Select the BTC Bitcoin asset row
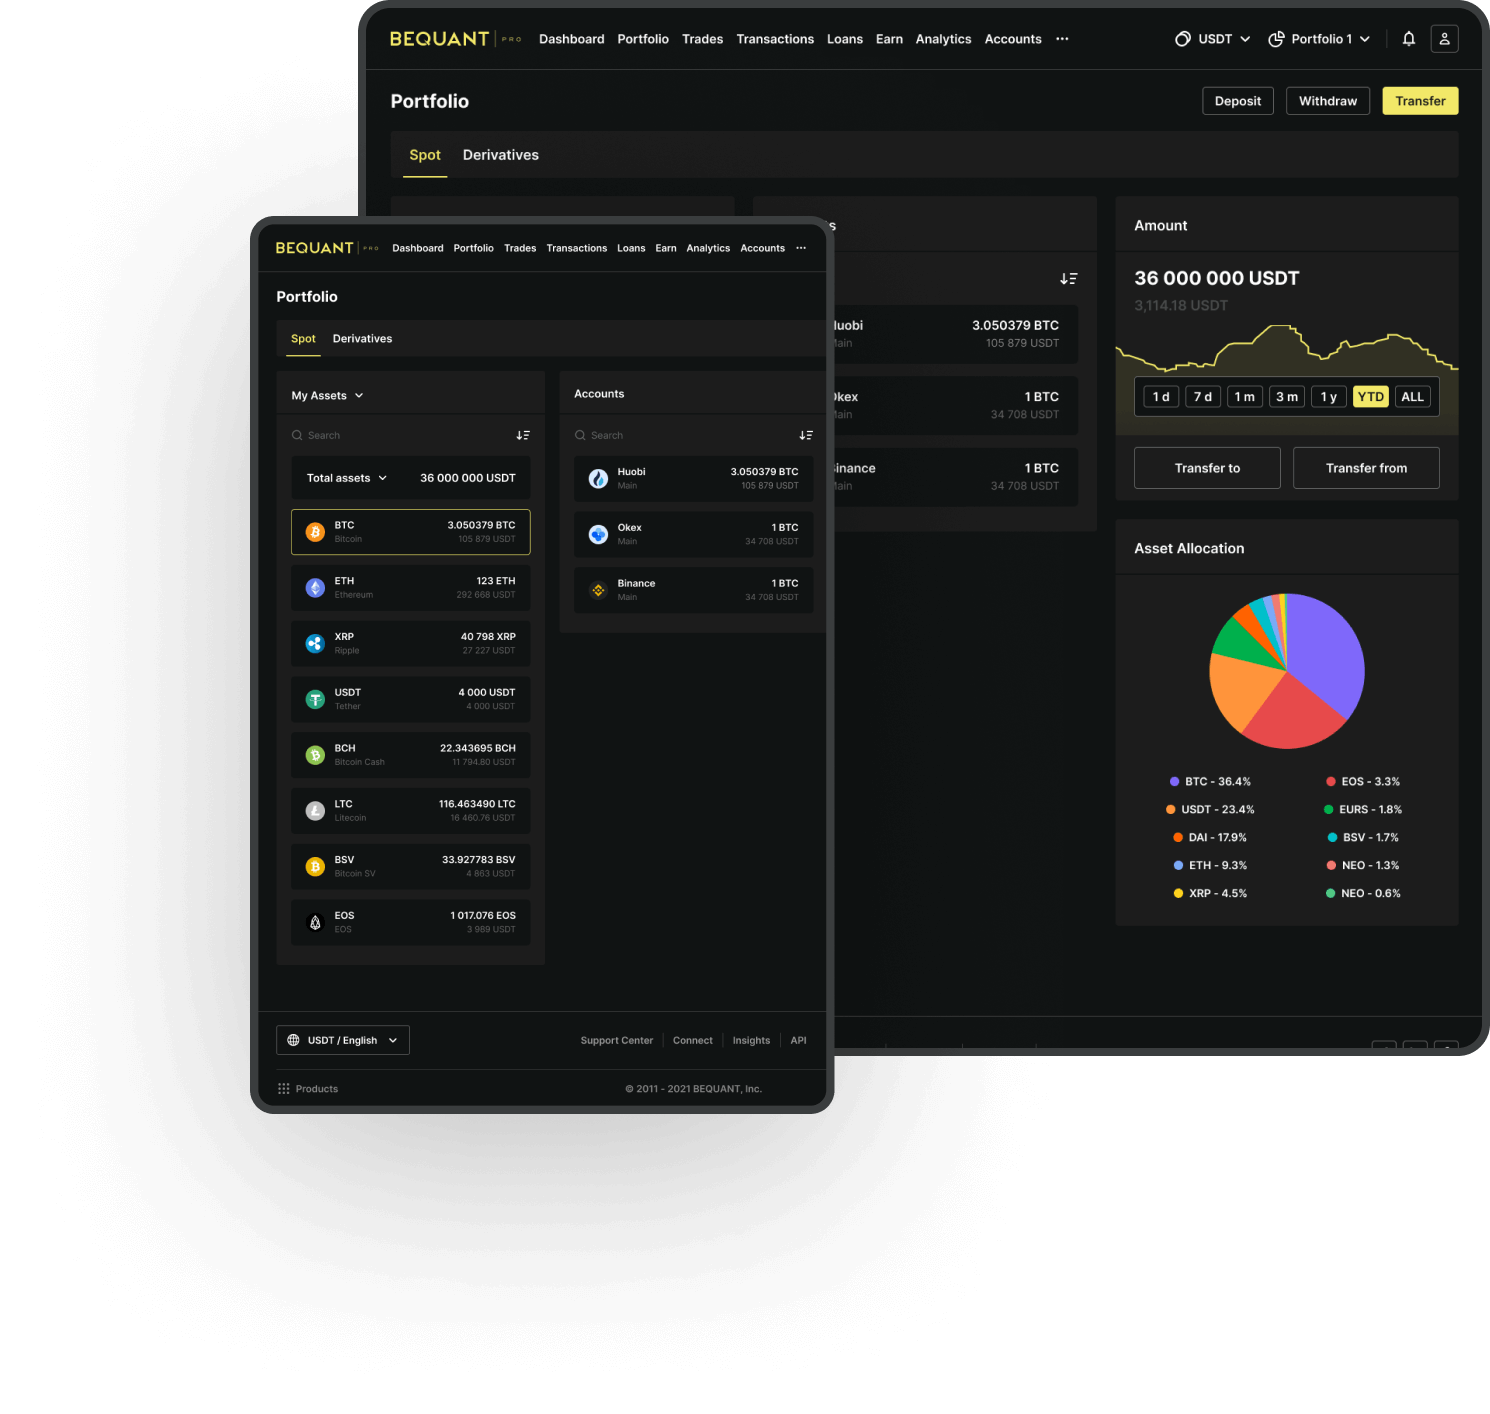The image size is (1490, 1414). pyautogui.click(x=411, y=532)
